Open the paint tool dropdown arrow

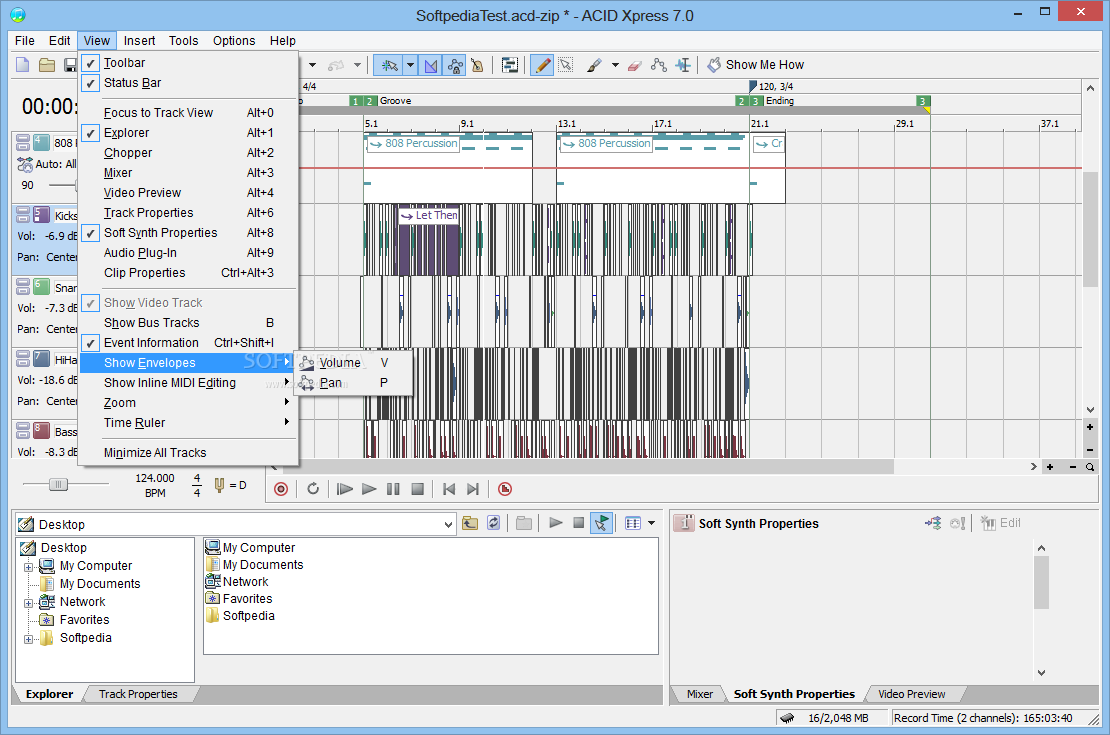[615, 66]
